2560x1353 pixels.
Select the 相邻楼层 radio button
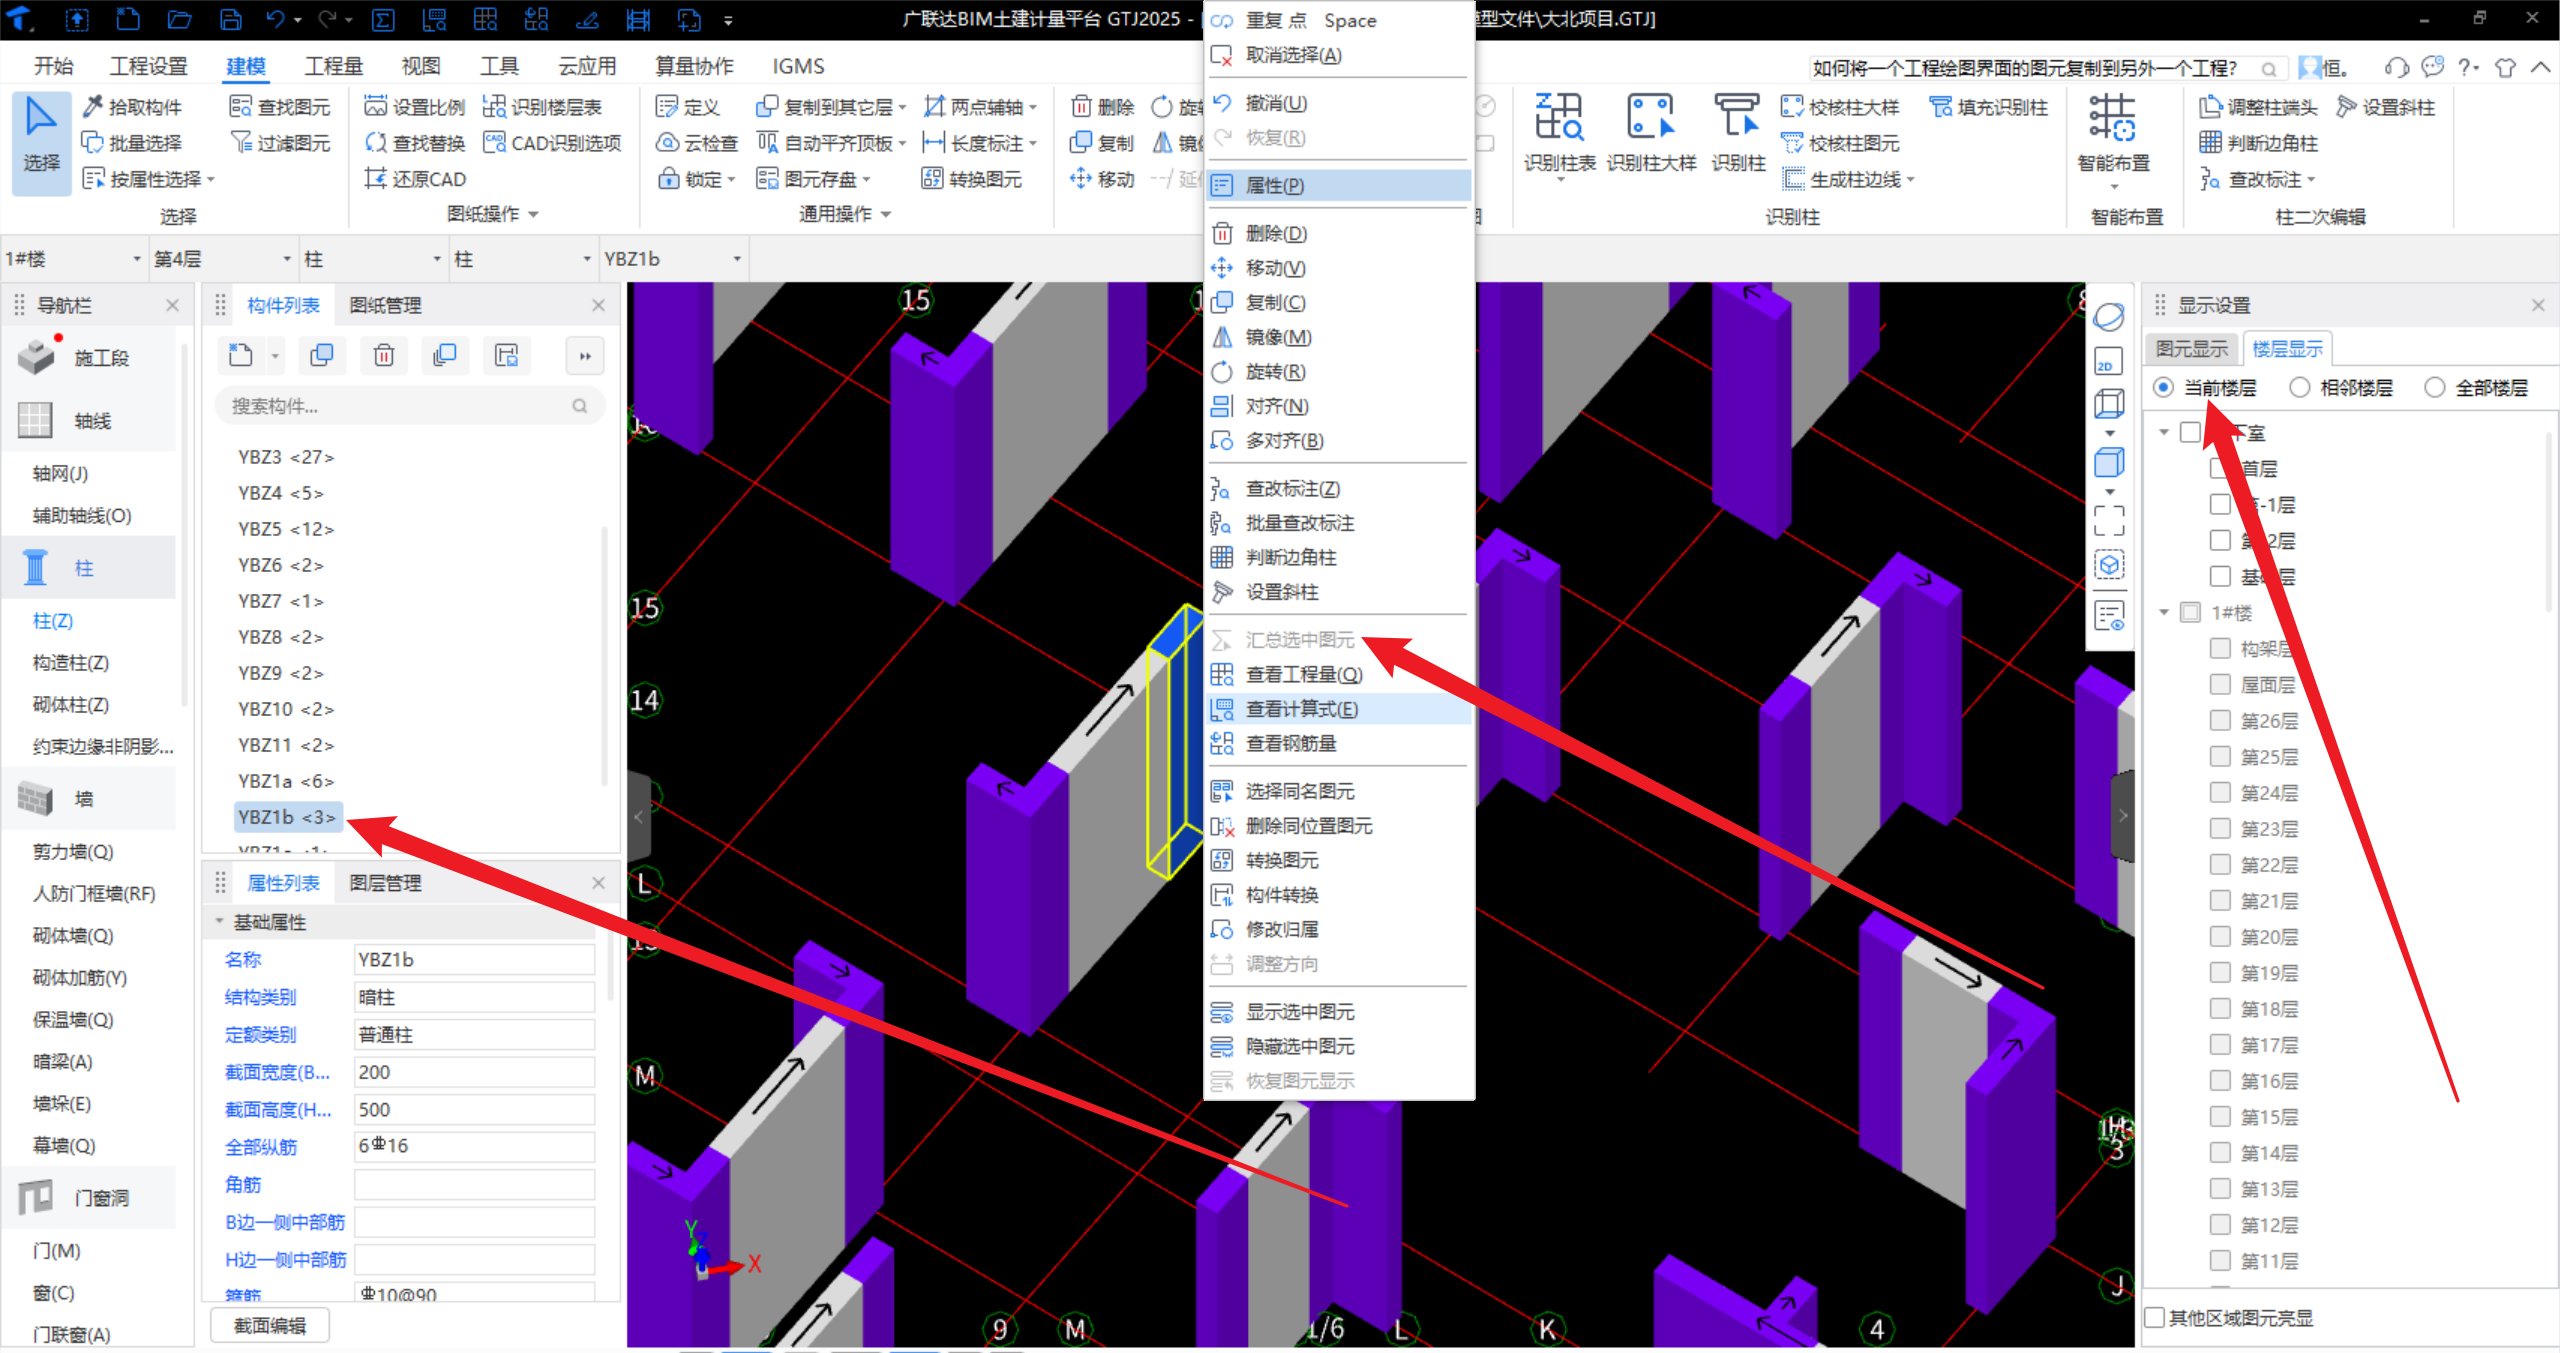tap(2300, 387)
